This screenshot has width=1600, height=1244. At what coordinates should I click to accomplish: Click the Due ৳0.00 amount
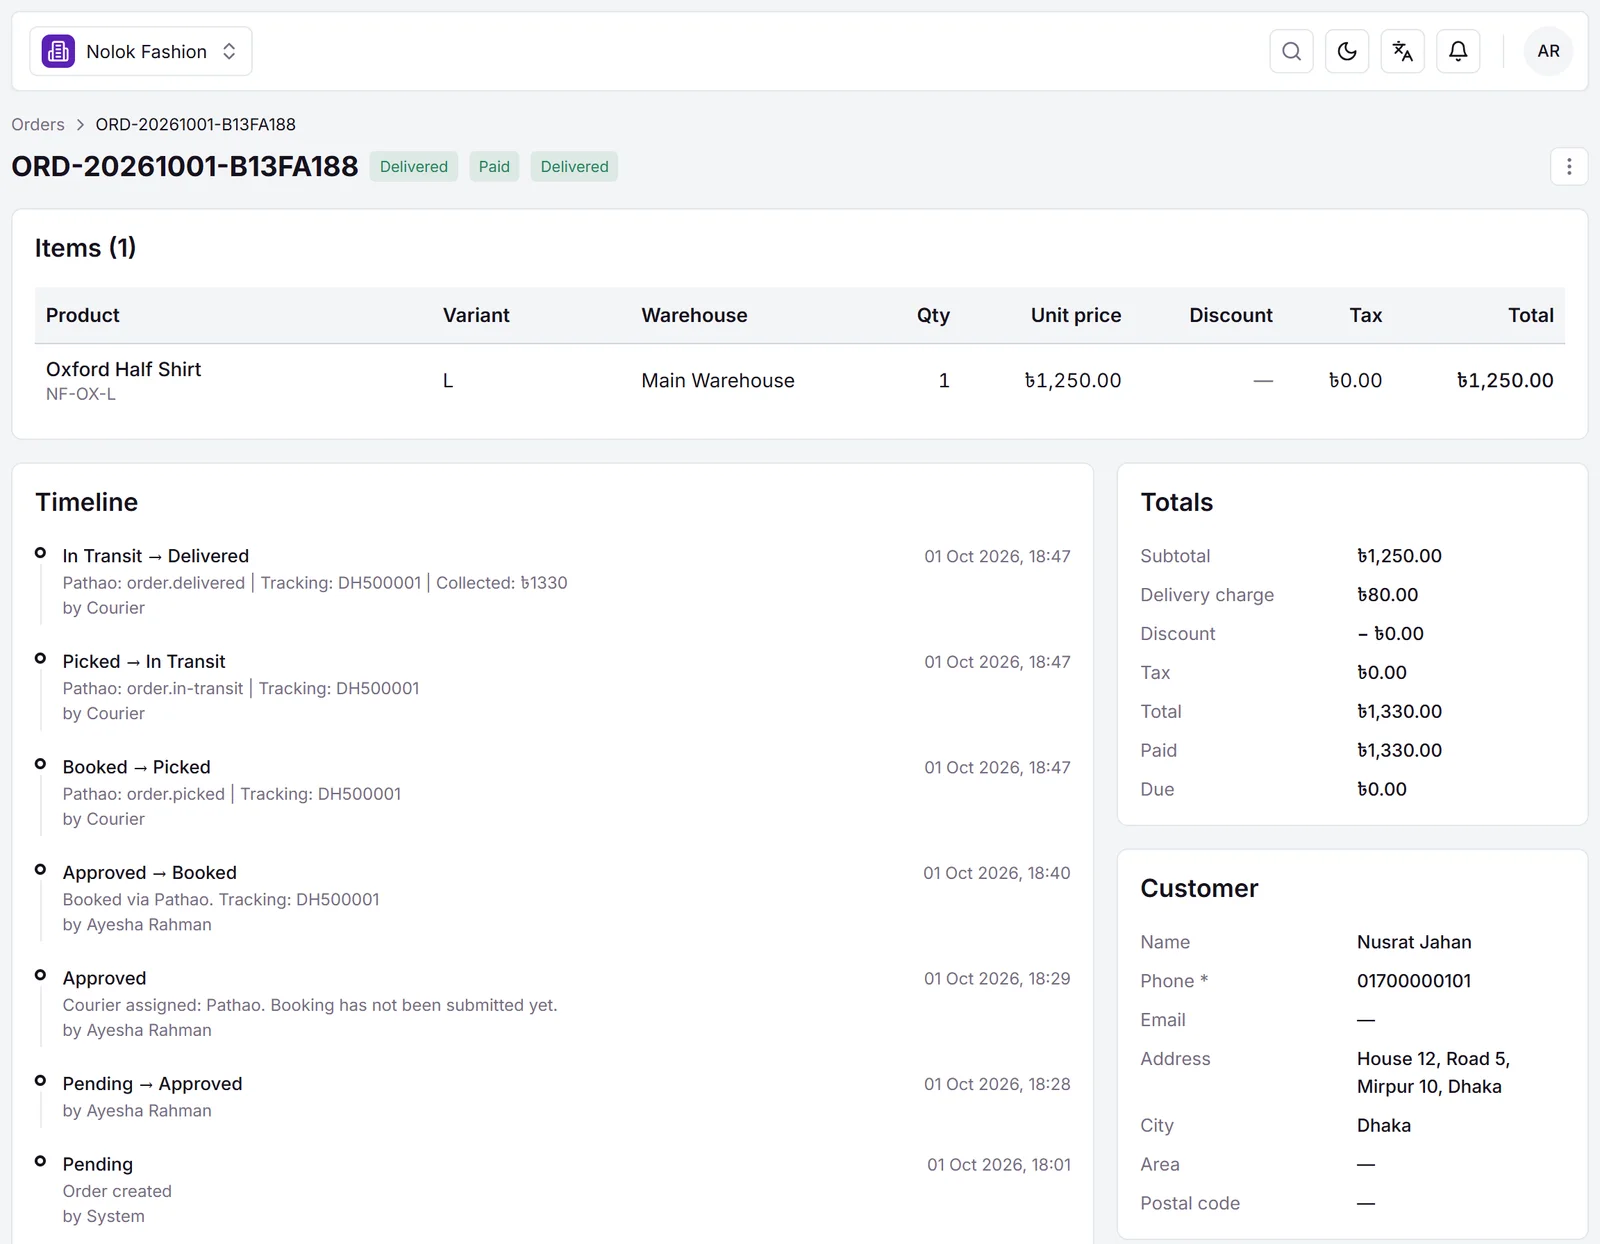click(x=1382, y=789)
